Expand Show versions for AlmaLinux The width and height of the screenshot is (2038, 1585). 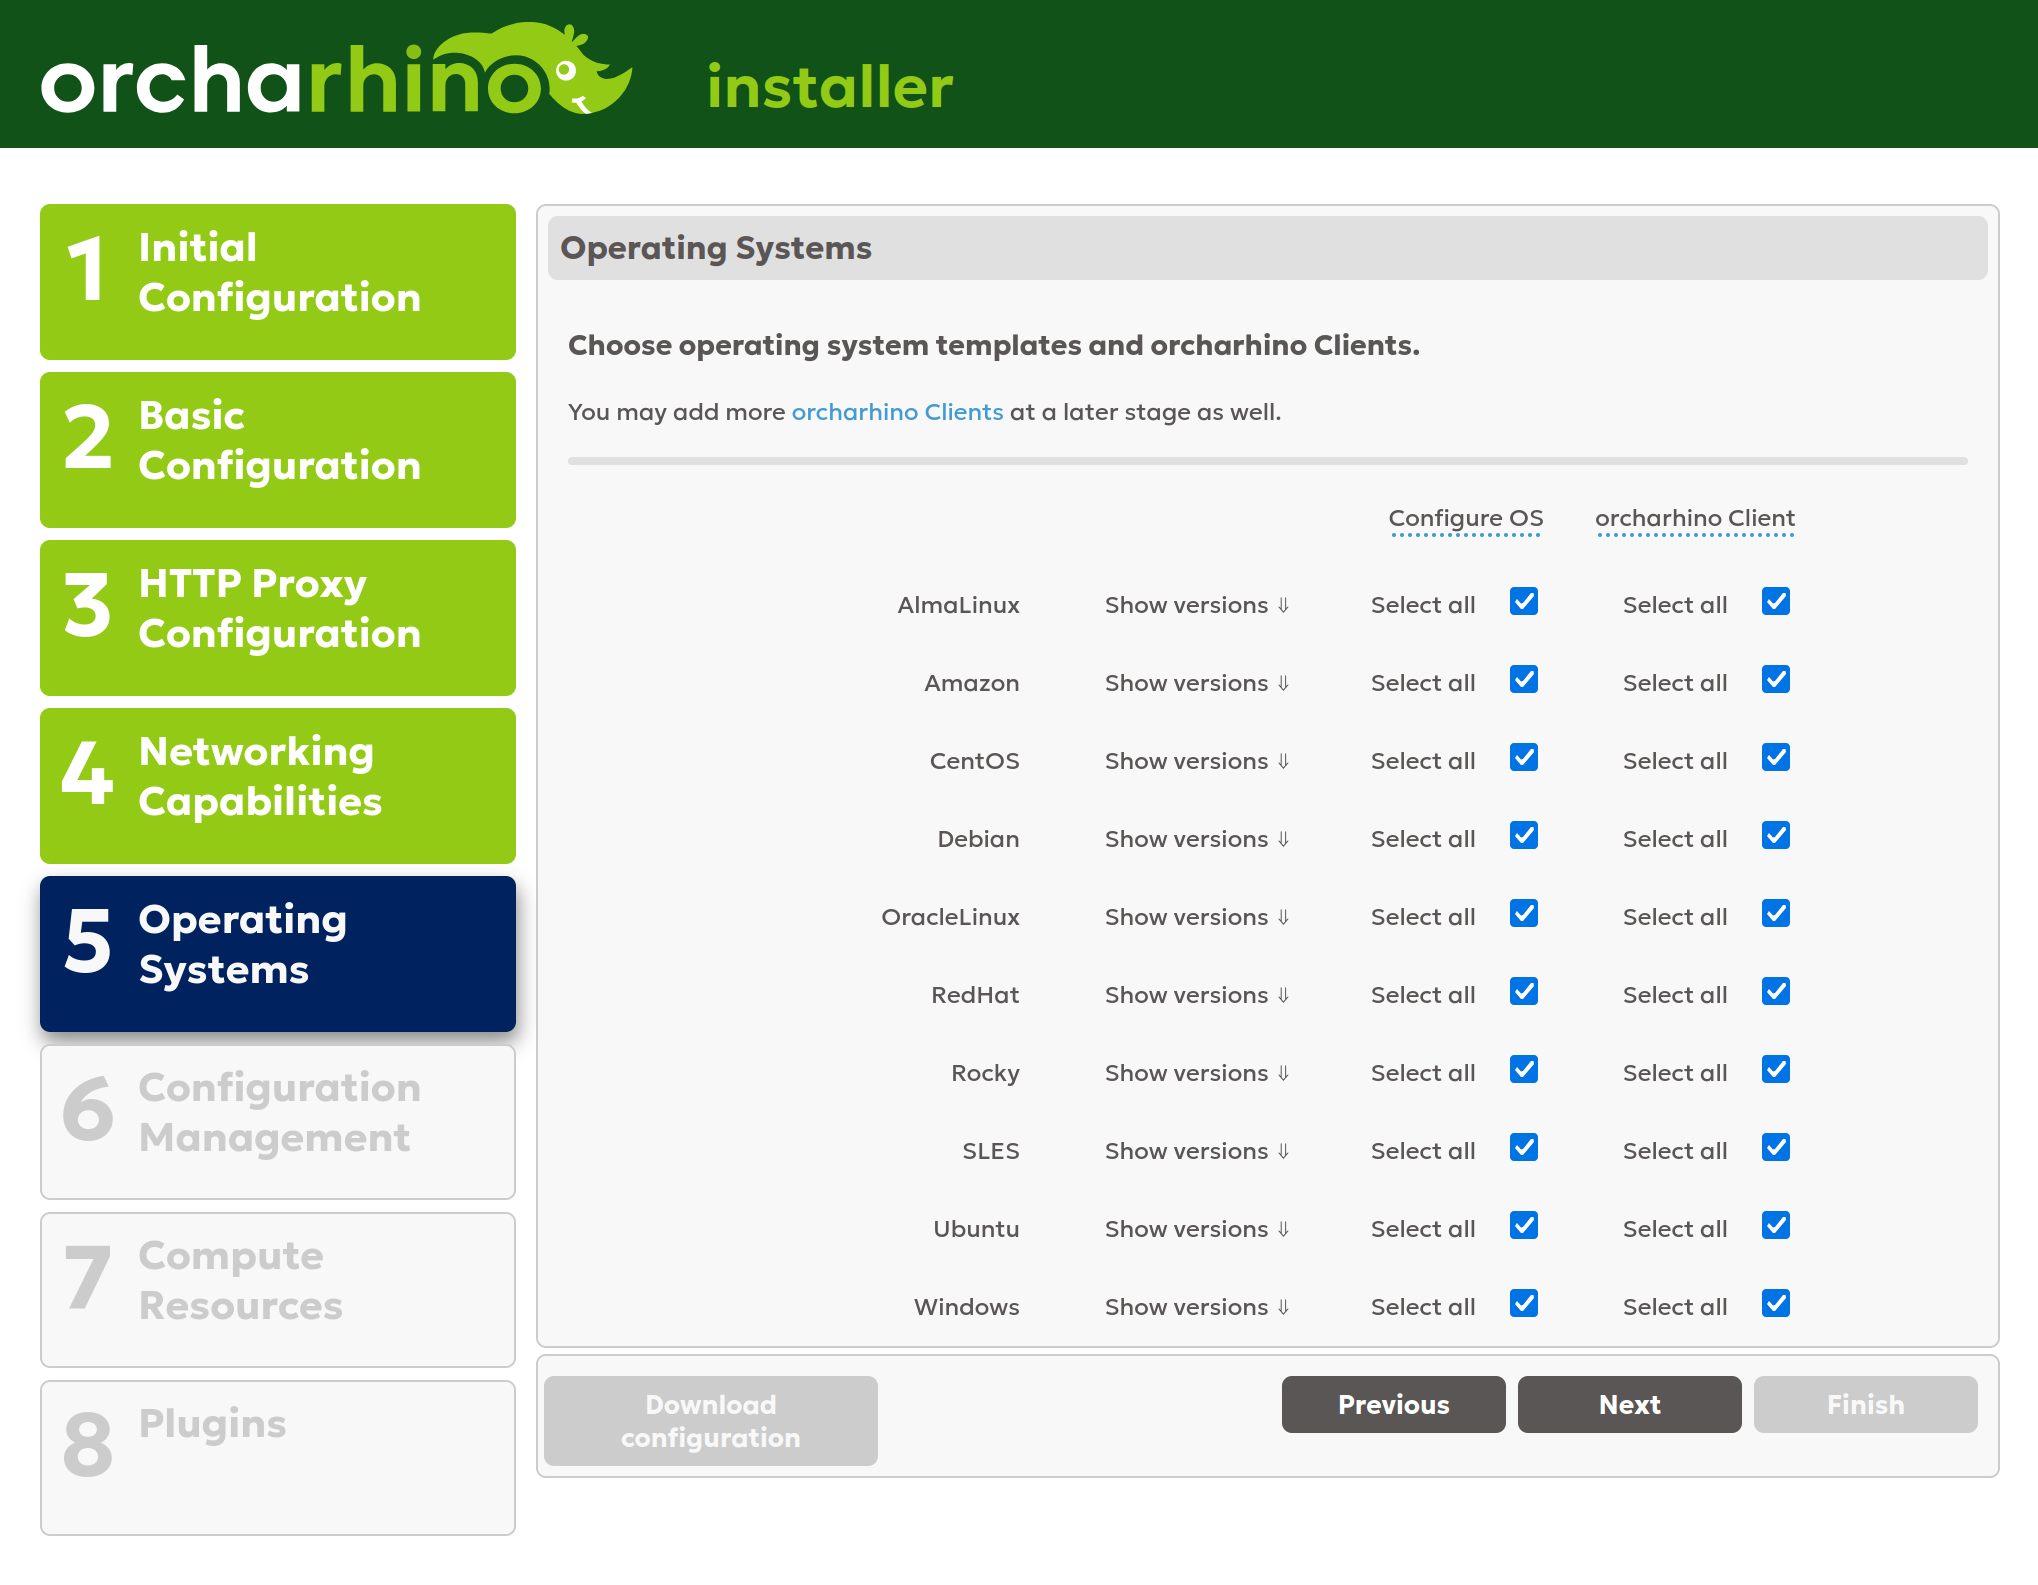[x=1197, y=604]
